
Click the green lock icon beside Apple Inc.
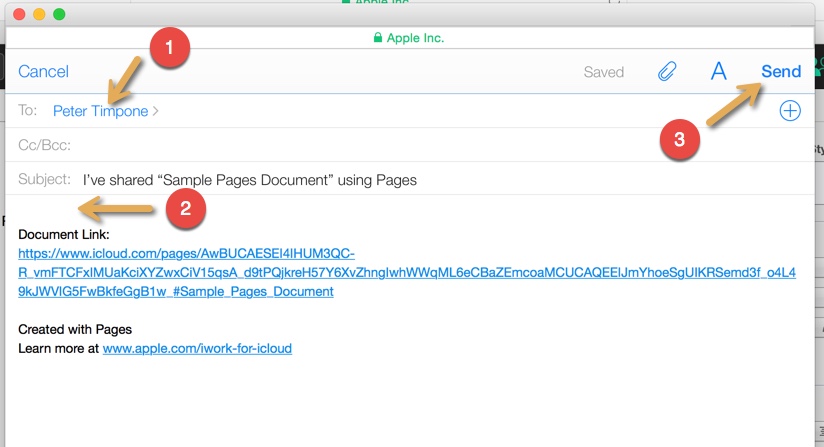(377, 37)
